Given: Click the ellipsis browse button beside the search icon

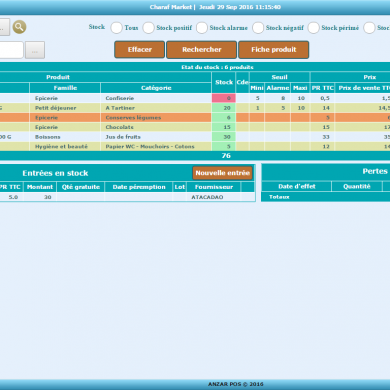Looking at the screenshot, I should click(4, 27).
